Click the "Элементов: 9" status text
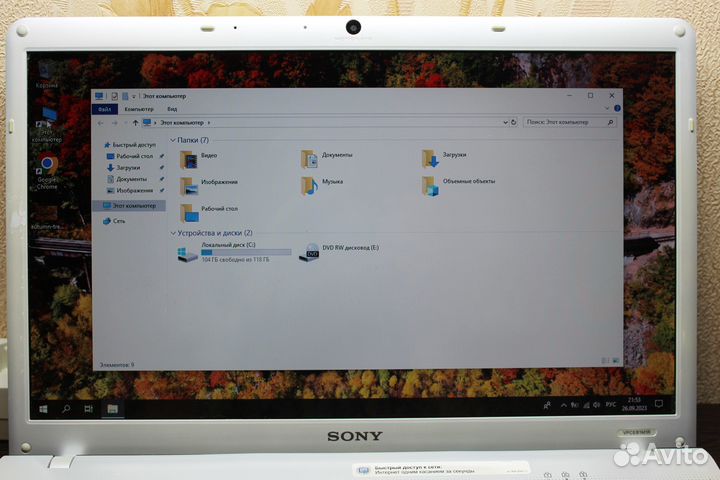The width and height of the screenshot is (720, 480). [x=117, y=365]
